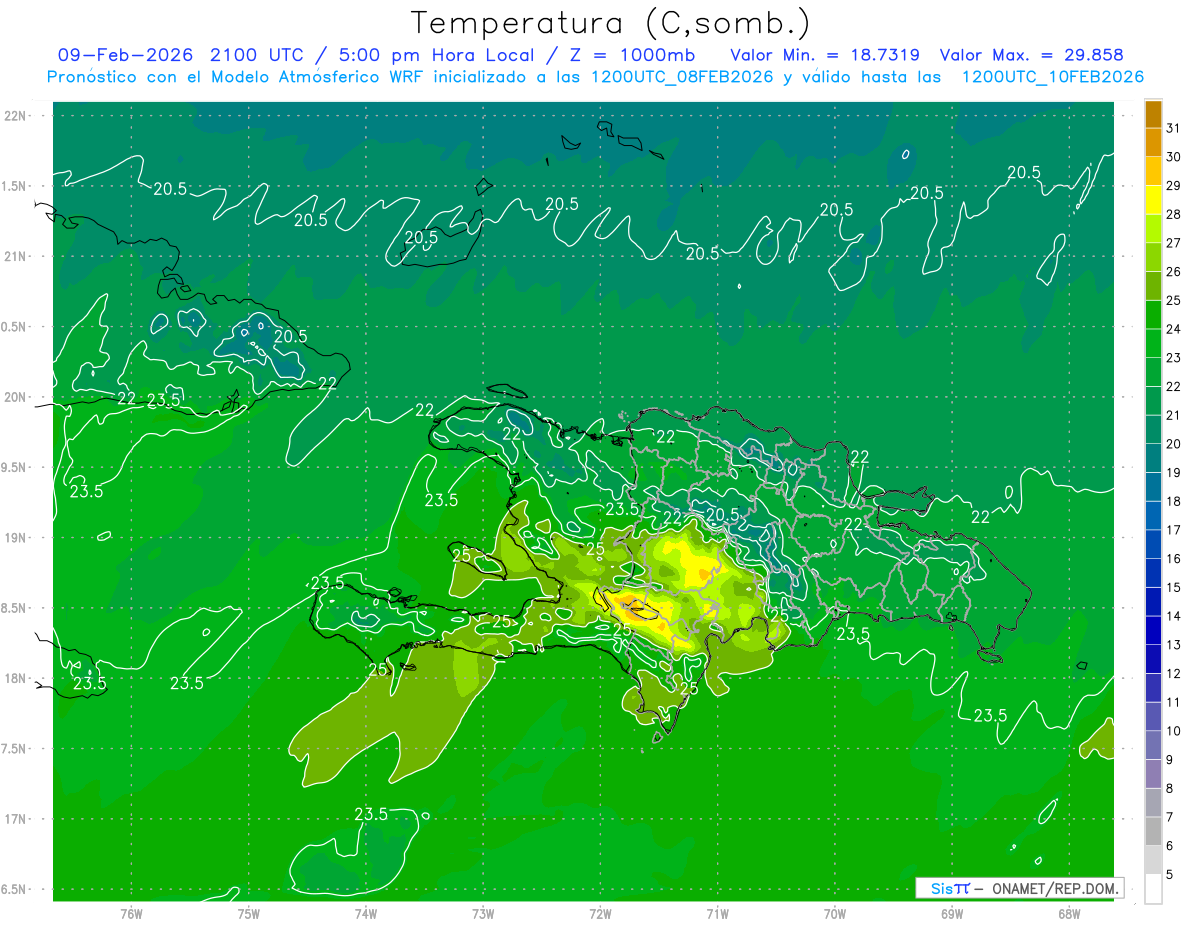
Task: Click the 1200UTC_10FEB2026 forecast end time
Action: (x=1052, y=77)
